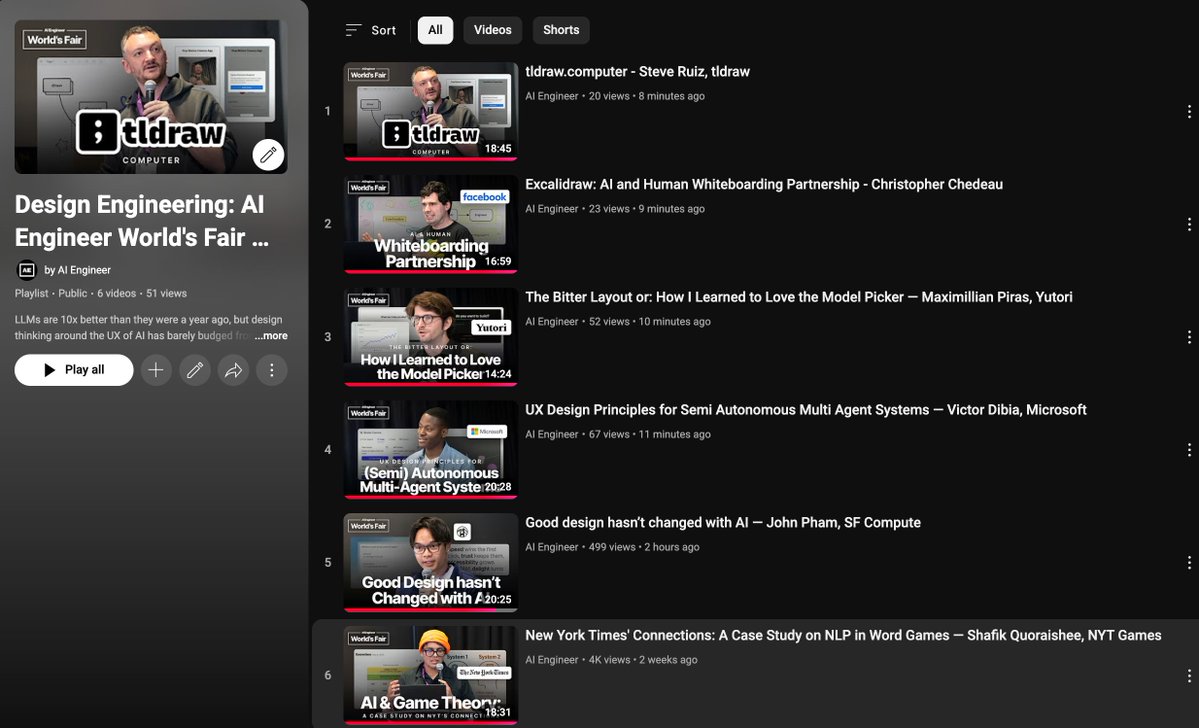Click the tldraw video thumbnail in list
Viewport: 1199px width, 728px height.
[x=431, y=112]
